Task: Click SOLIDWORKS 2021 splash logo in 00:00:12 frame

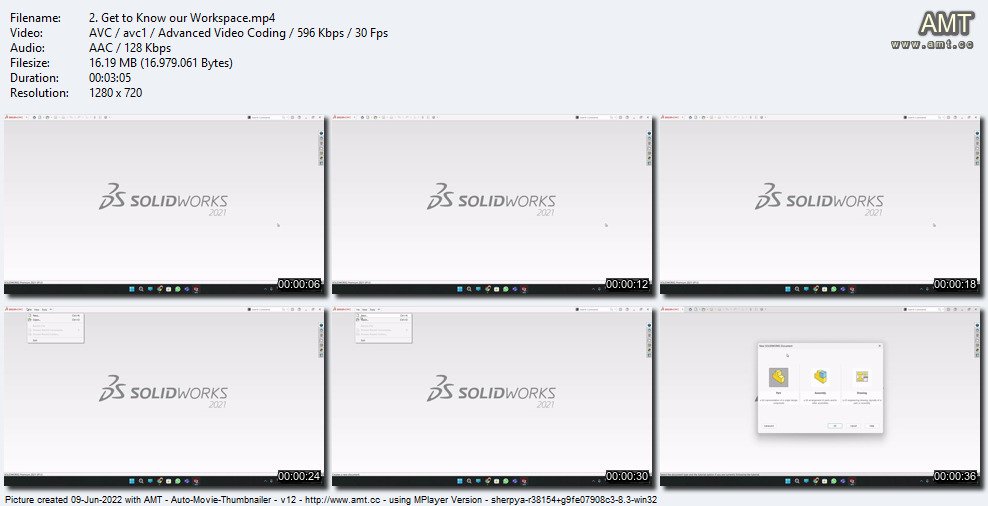Action: [x=491, y=199]
